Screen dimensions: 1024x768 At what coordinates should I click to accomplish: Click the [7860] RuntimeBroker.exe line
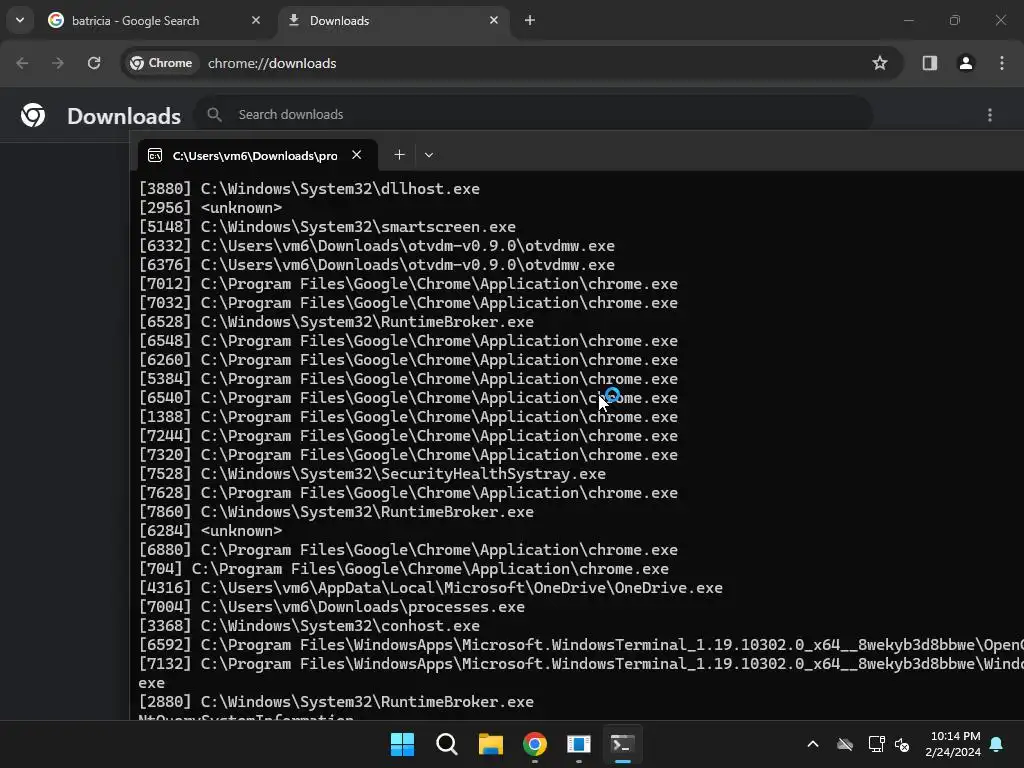pyautogui.click(x=336, y=512)
